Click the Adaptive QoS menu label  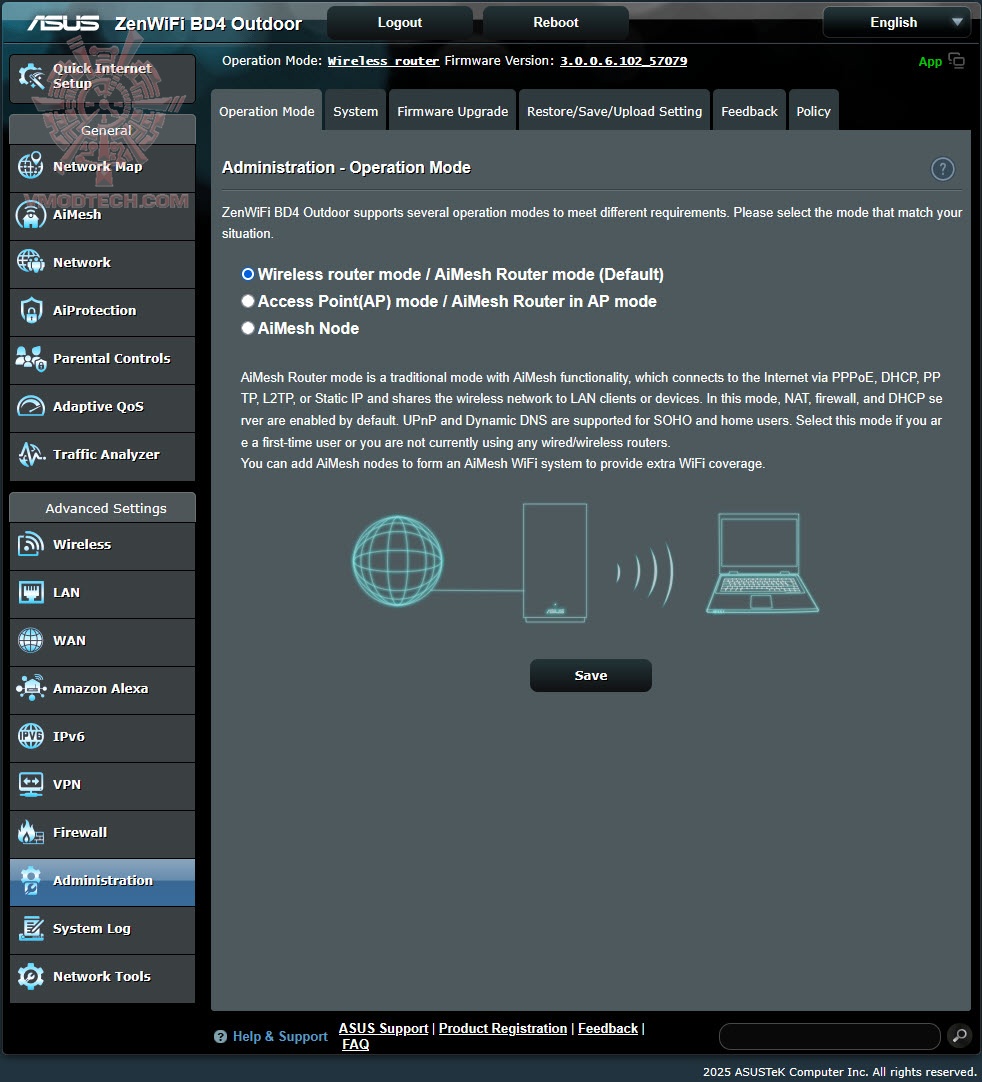[98, 406]
